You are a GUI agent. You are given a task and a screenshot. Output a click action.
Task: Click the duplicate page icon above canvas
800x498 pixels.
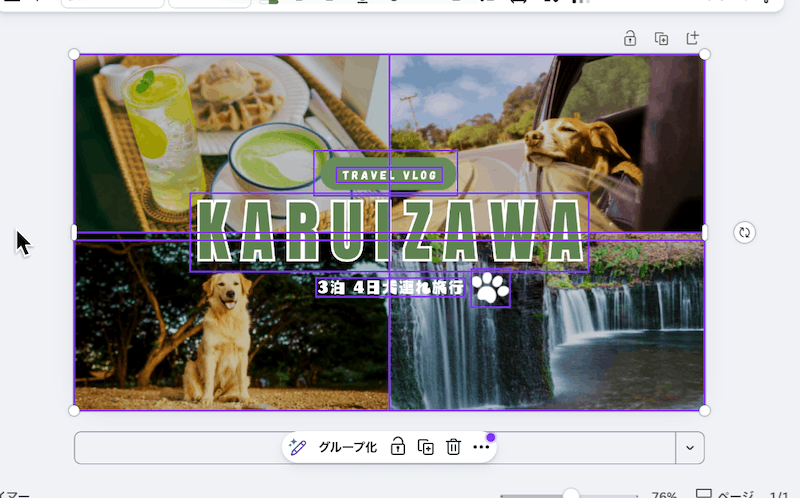point(661,38)
